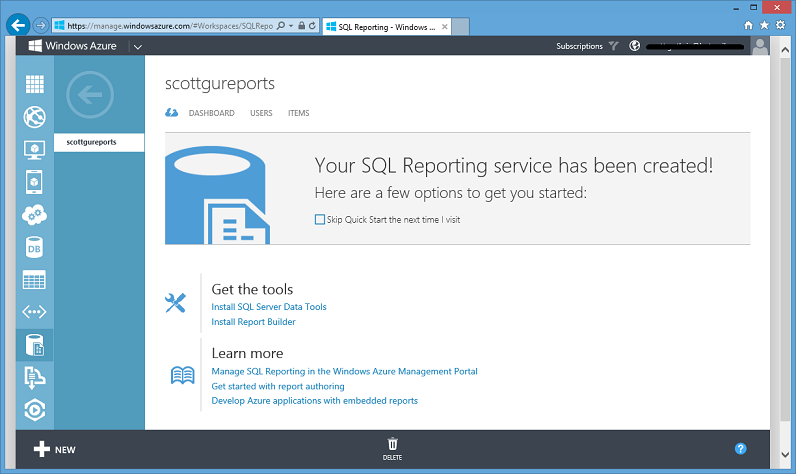Open Storage table icon in sidebar
Screen dimensions: 796x474
(x=35, y=280)
